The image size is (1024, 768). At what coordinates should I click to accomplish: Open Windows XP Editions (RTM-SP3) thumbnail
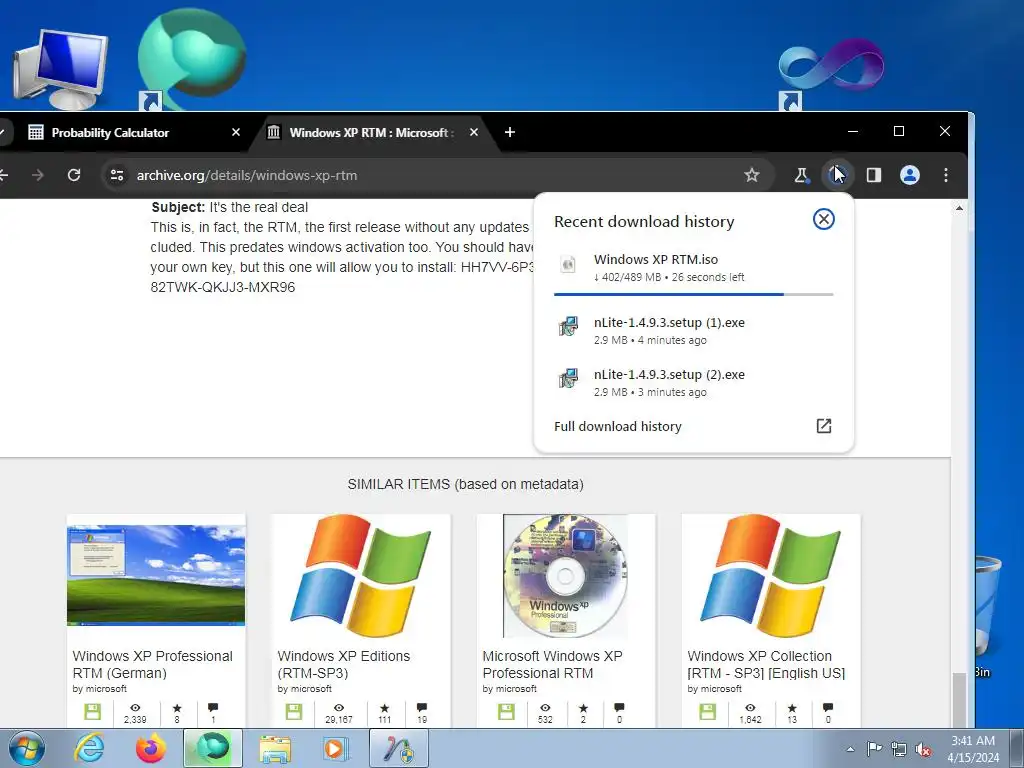click(360, 575)
